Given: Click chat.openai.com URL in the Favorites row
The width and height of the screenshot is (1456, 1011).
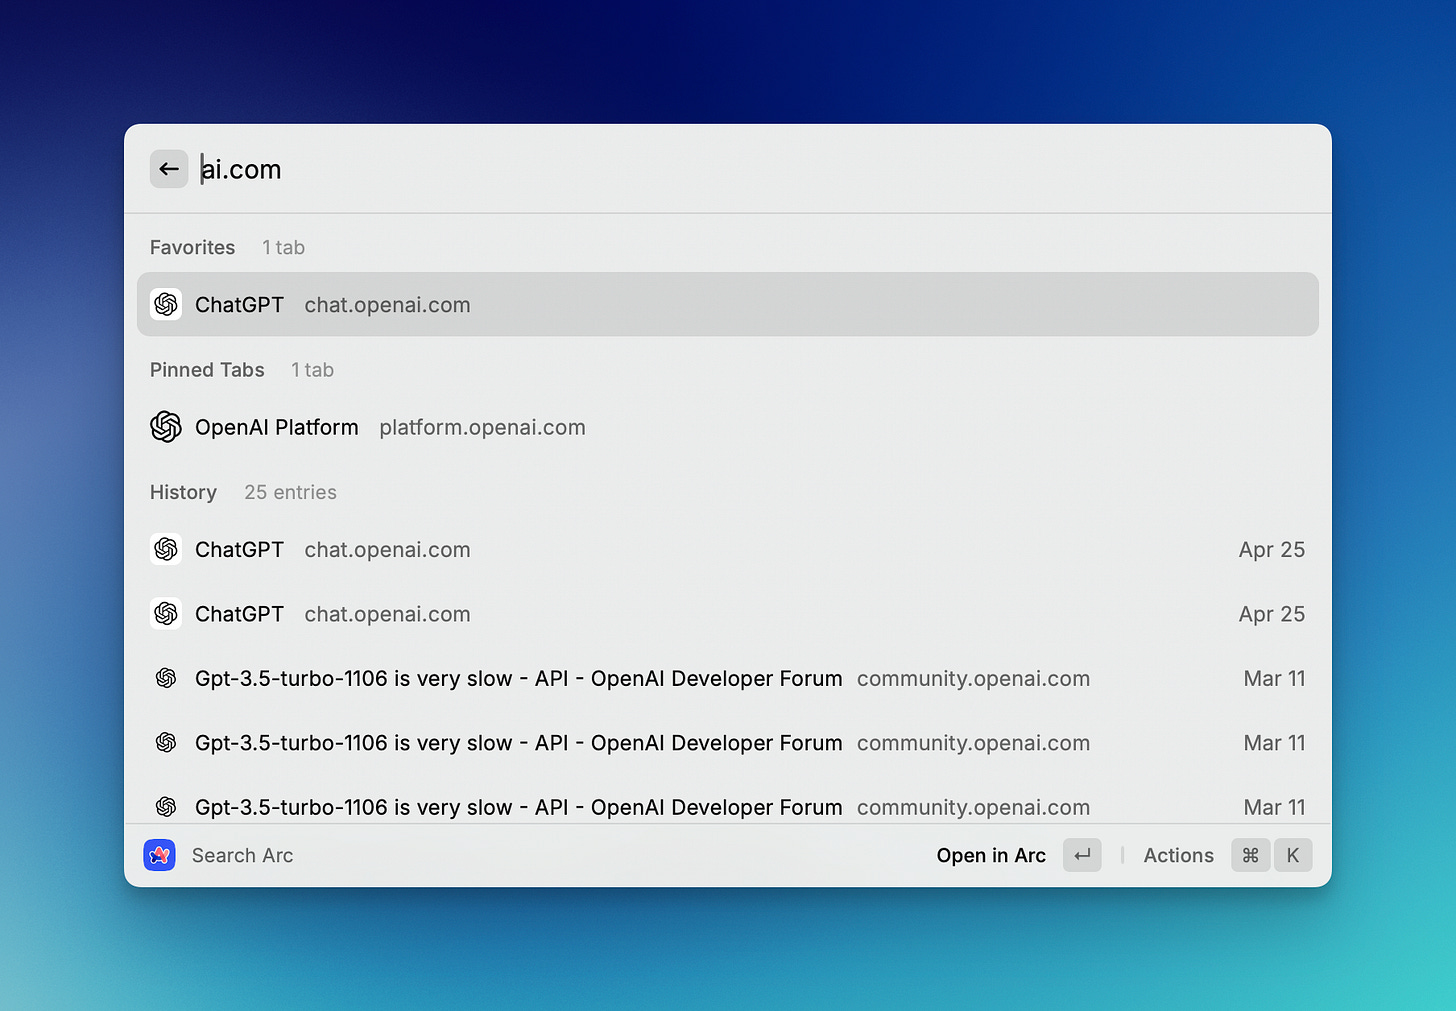Looking at the screenshot, I should [x=387, y=305].
